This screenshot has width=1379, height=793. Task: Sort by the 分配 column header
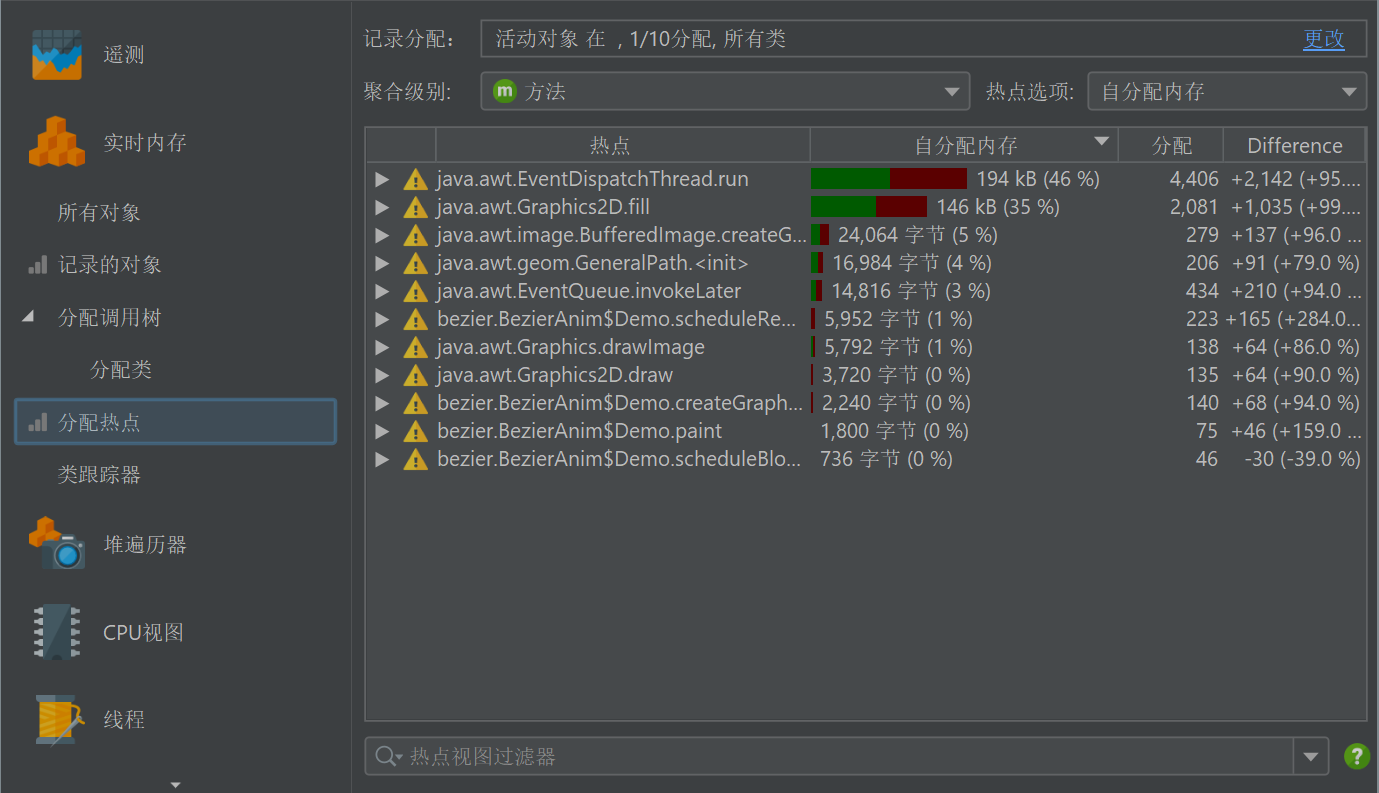1171,146
